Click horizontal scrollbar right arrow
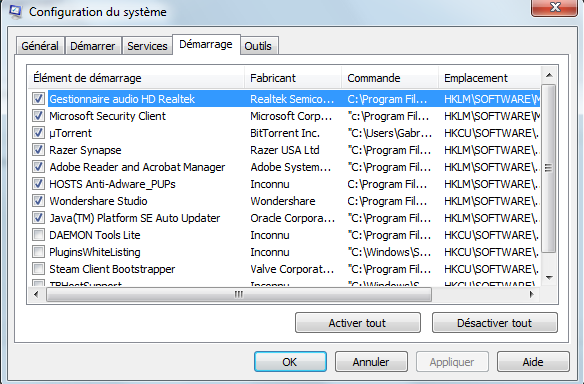This screenshot has width=584, height=384. 532,294
